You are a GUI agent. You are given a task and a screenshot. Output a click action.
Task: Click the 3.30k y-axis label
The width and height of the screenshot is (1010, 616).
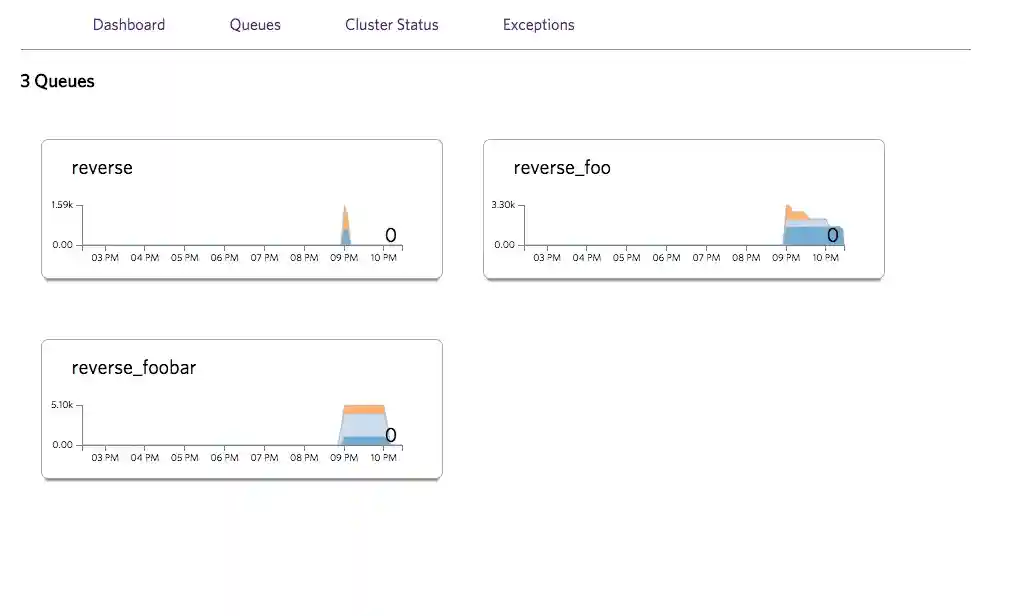[x=503, y=205]
